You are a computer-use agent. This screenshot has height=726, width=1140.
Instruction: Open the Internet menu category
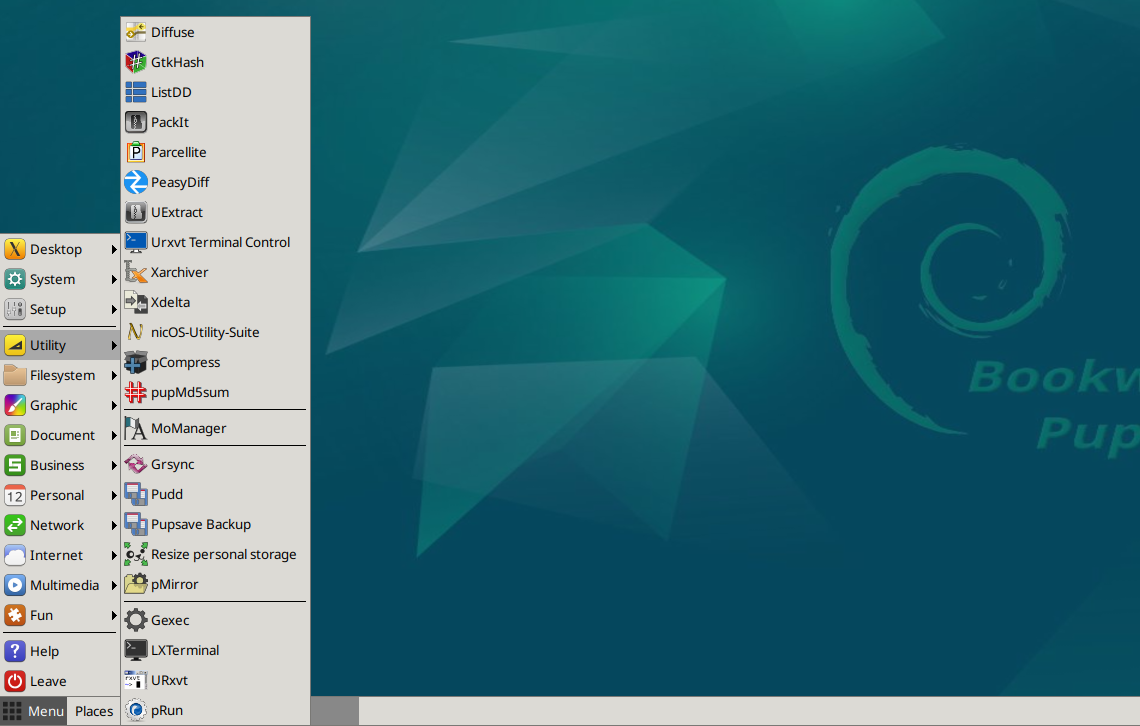[60, 555]
